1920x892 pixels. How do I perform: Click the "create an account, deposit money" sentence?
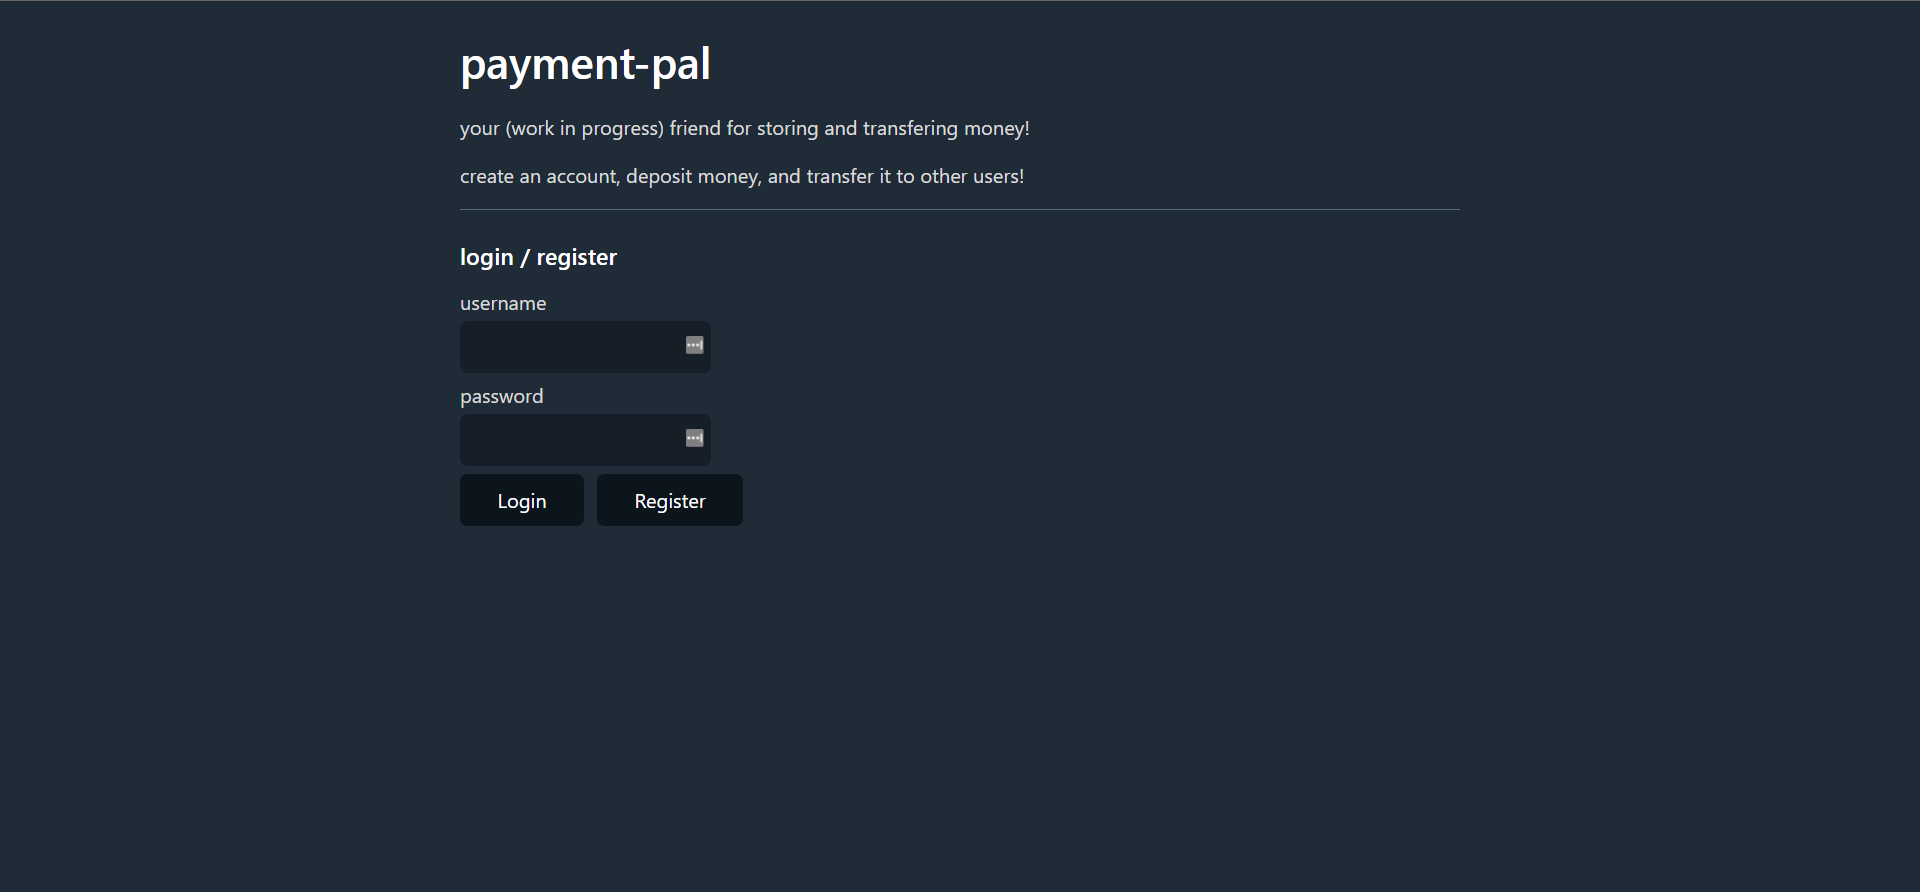tap(742, 176)
